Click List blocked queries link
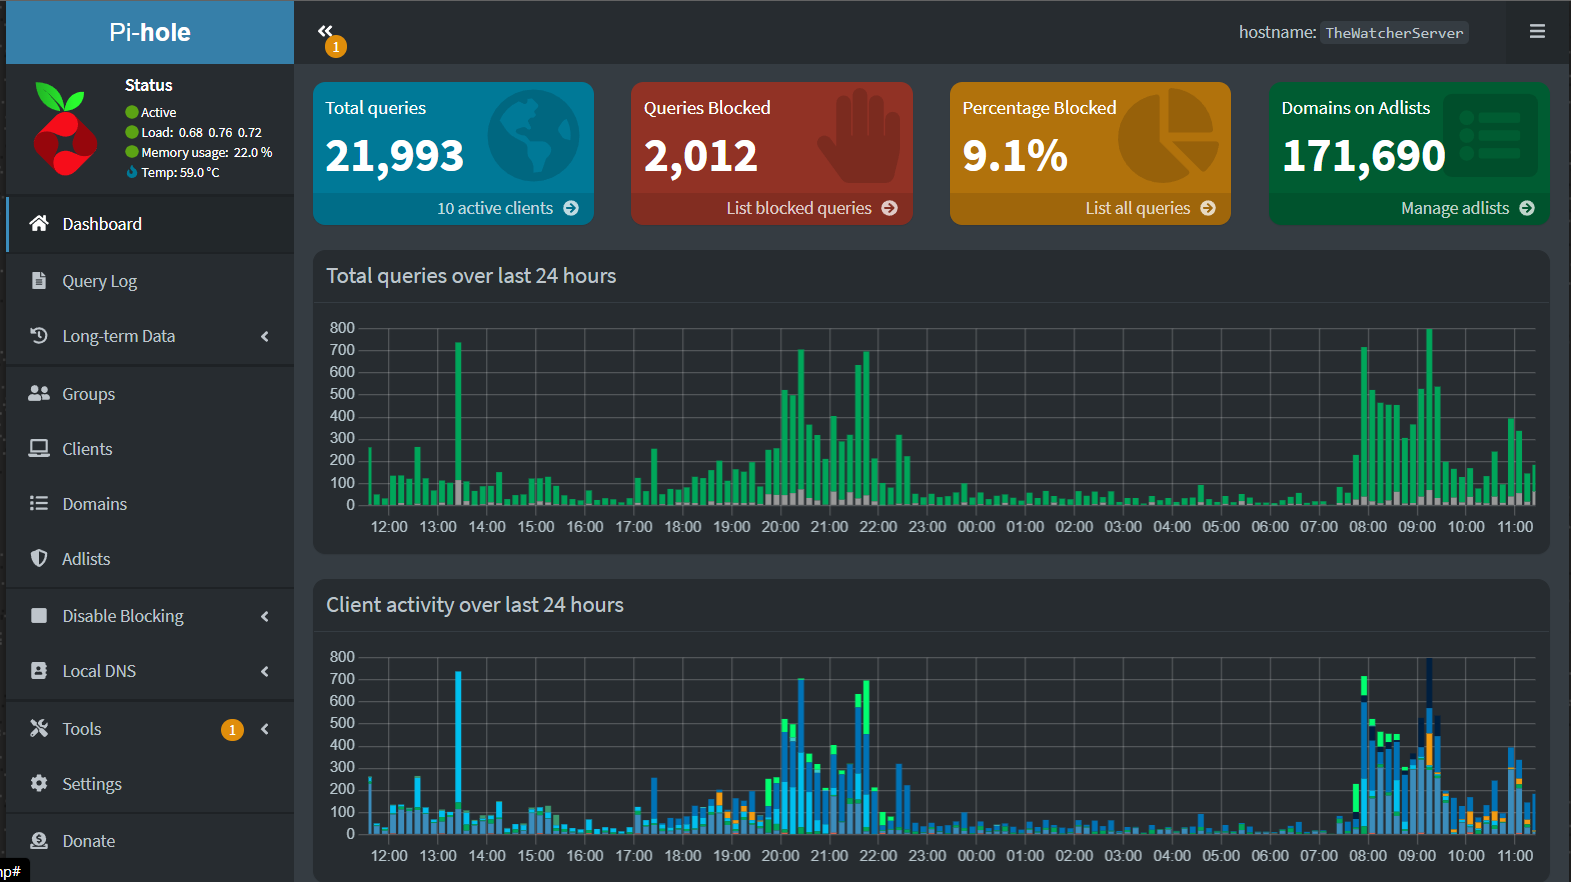 pos(811,208)
